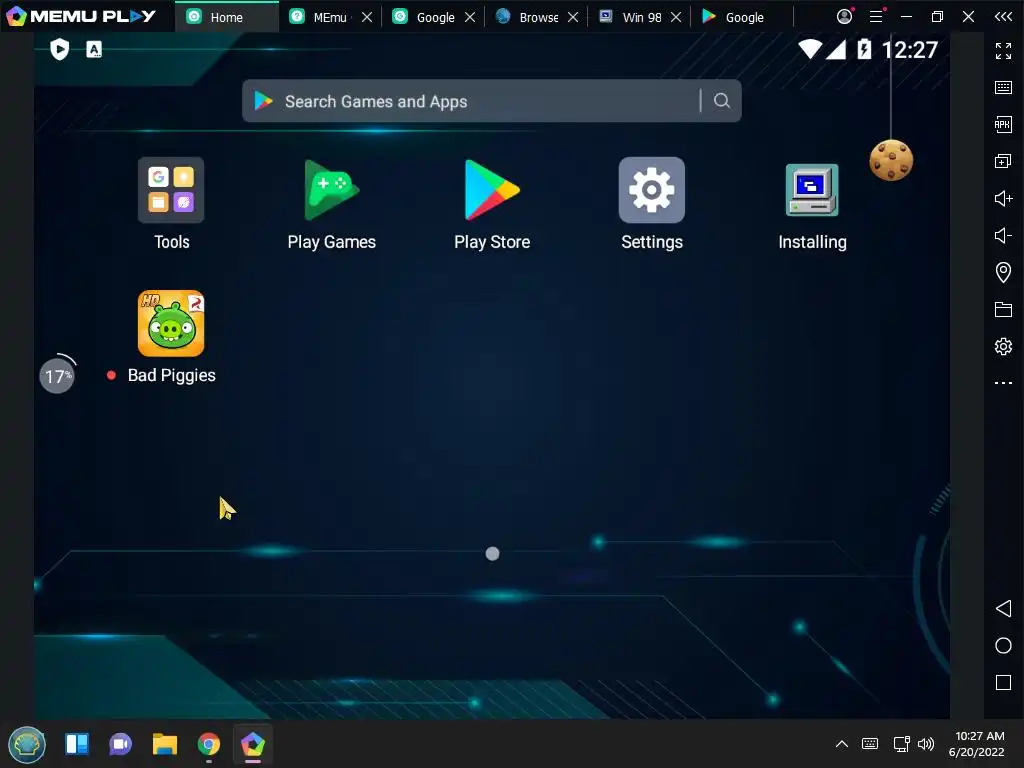Switch to the Home tab
This screenshot has width=1024, height=768.
tap(227, 17)
